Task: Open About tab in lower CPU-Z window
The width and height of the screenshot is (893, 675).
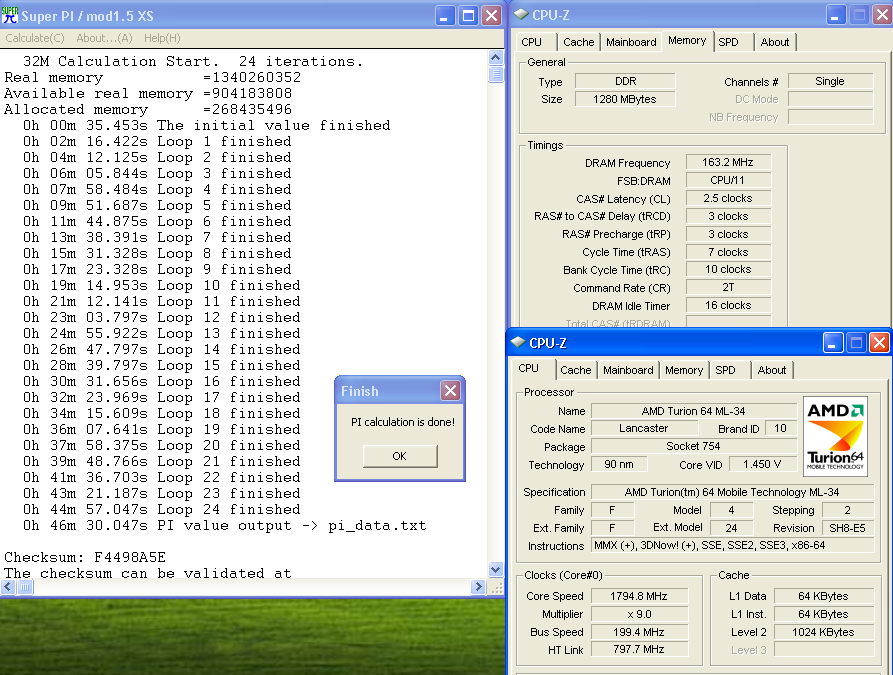Action: 772,370
